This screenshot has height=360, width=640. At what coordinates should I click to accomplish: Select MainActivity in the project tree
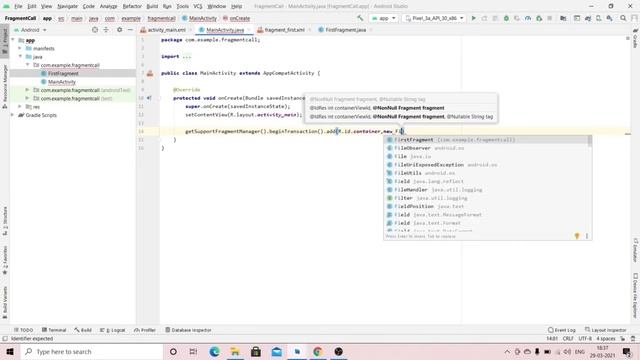tap(62, 82)
